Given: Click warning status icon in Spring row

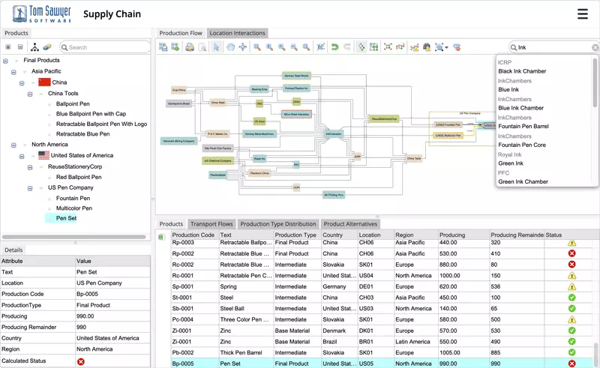Looking at the screenshot, I should click(572, 287).
